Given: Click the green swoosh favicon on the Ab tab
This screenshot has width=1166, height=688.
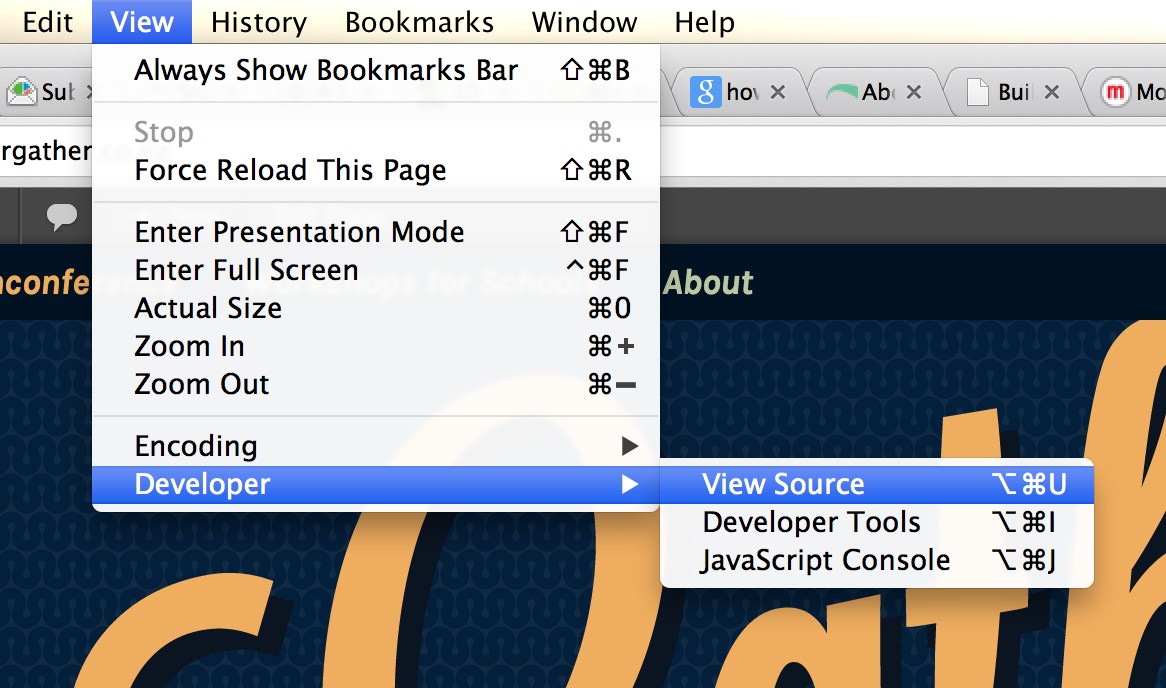Looking at the screenshot, I should point(841,92).
